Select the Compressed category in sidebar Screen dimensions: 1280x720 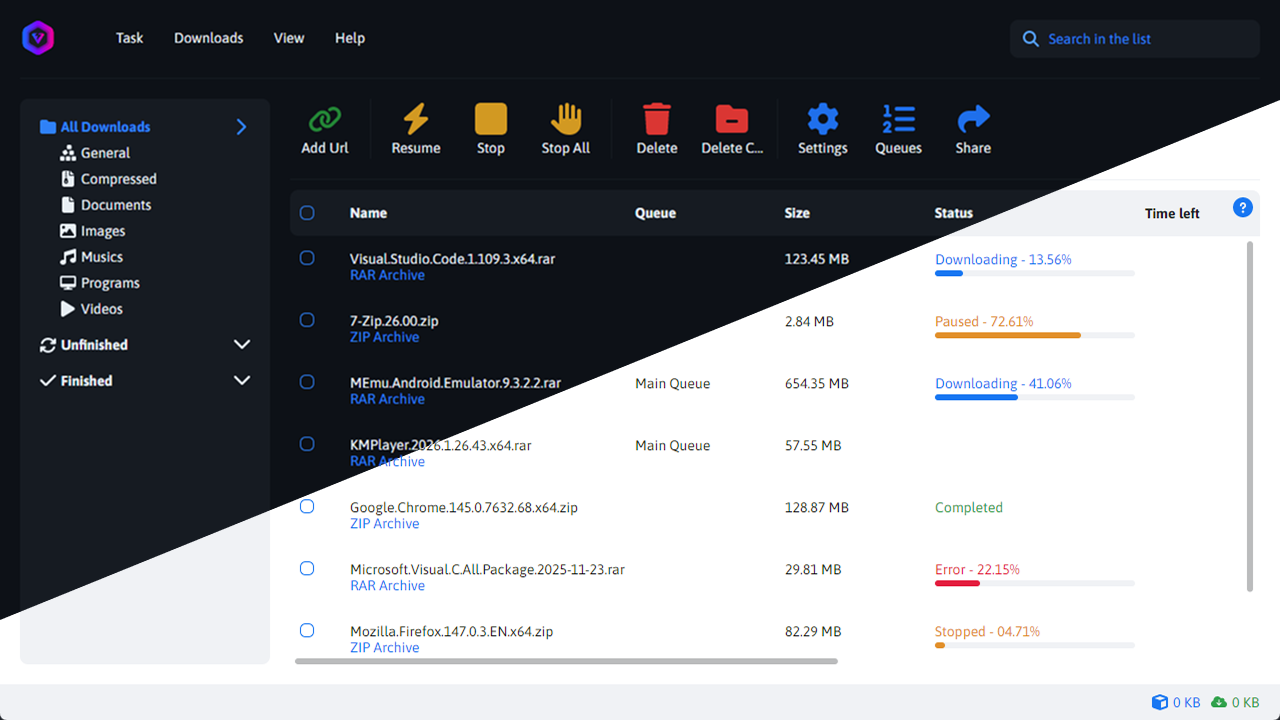tap(118, 179)
